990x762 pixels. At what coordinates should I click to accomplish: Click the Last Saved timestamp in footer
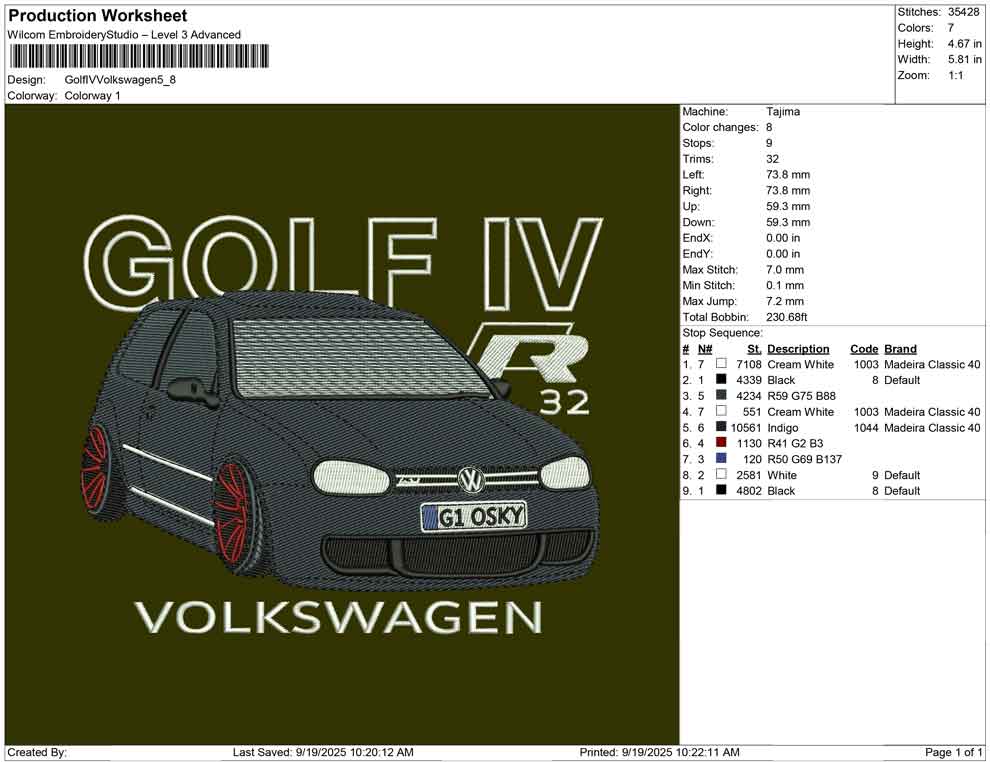323,752
